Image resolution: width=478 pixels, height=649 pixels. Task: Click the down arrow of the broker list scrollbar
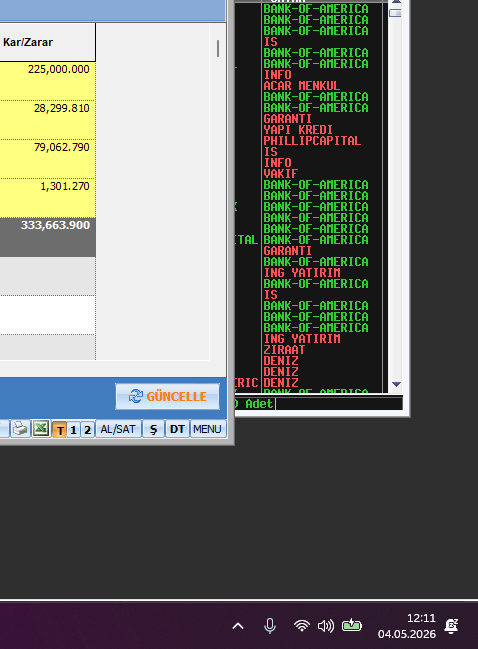point(396,385)
